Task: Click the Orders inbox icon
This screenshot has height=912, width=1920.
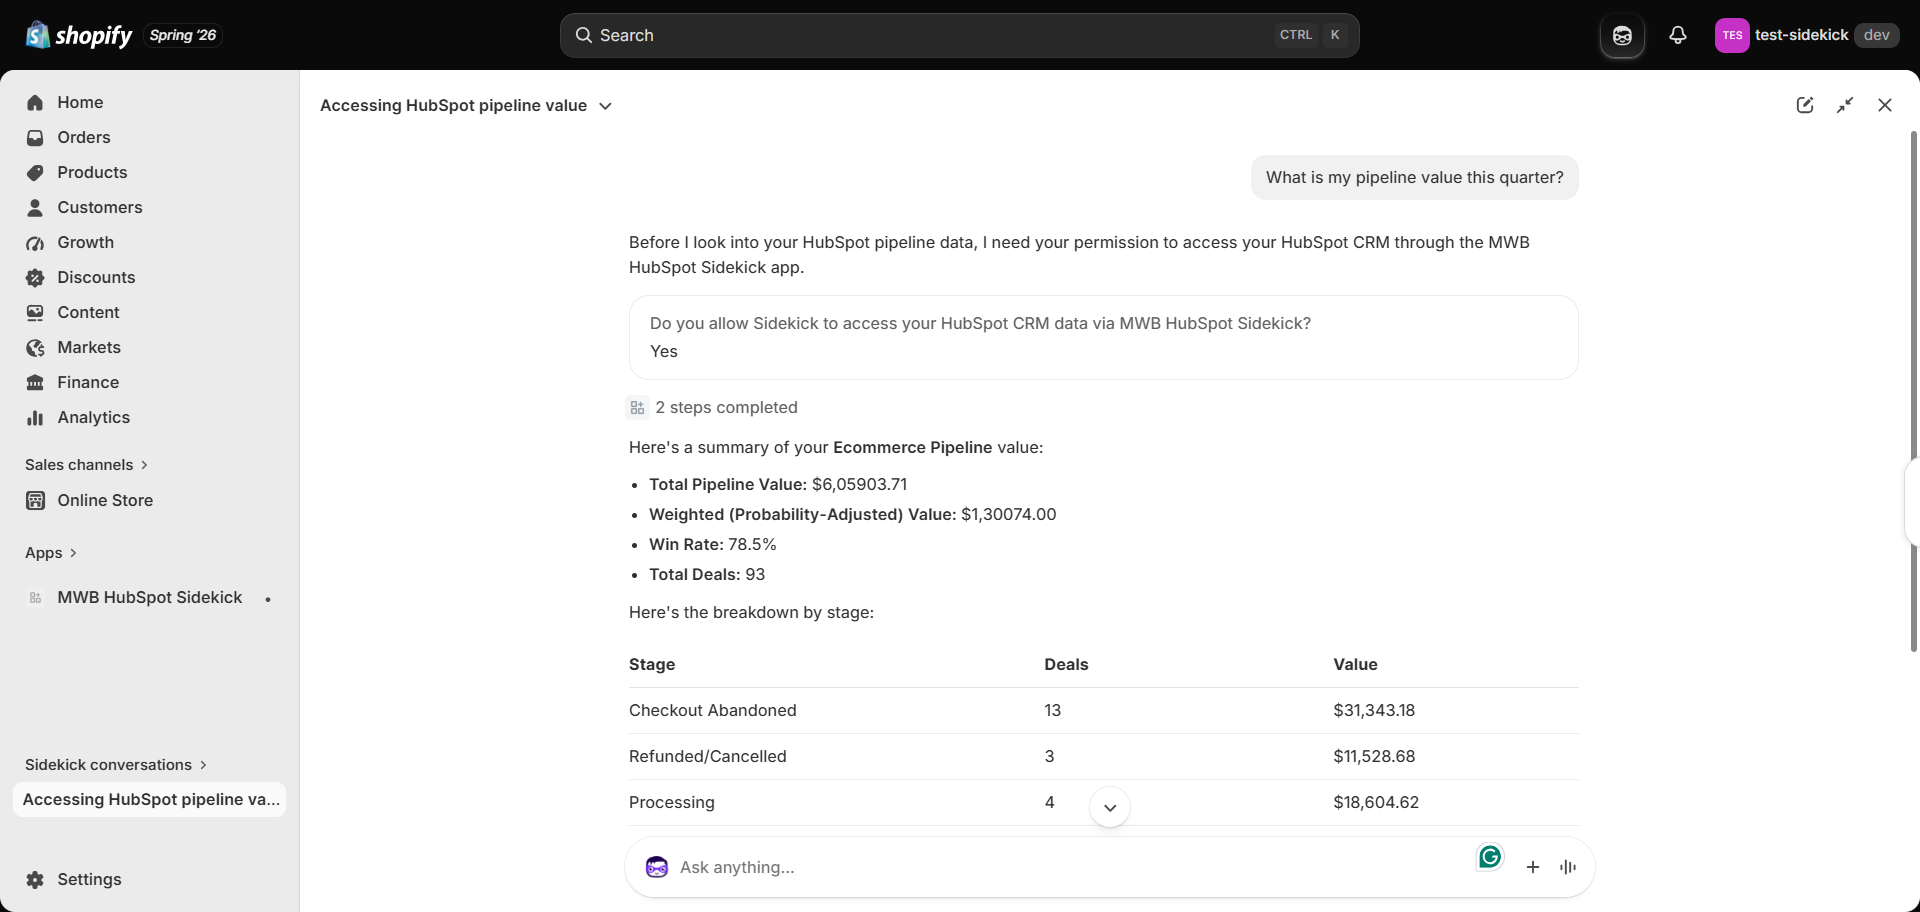Action: (35, 137)
